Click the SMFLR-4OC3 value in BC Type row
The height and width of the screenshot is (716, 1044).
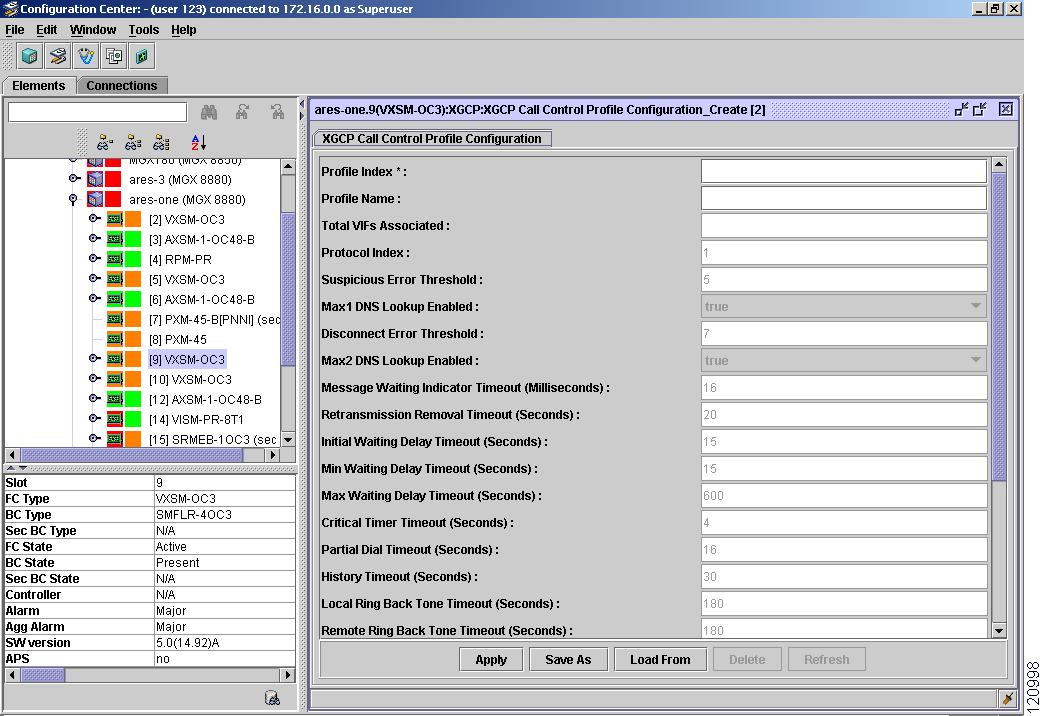coord(194,514)
